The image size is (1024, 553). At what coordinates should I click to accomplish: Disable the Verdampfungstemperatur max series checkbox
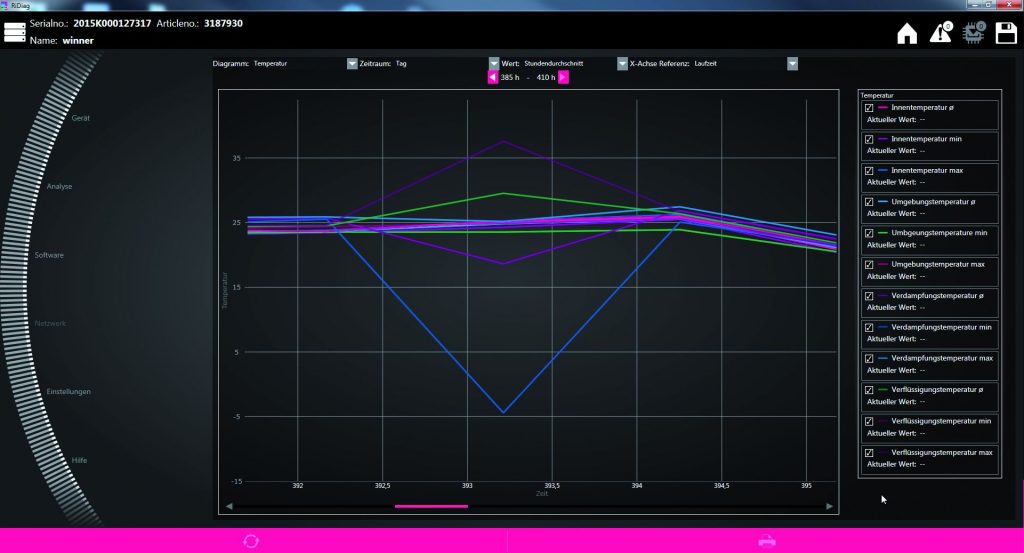pos(869,358)
